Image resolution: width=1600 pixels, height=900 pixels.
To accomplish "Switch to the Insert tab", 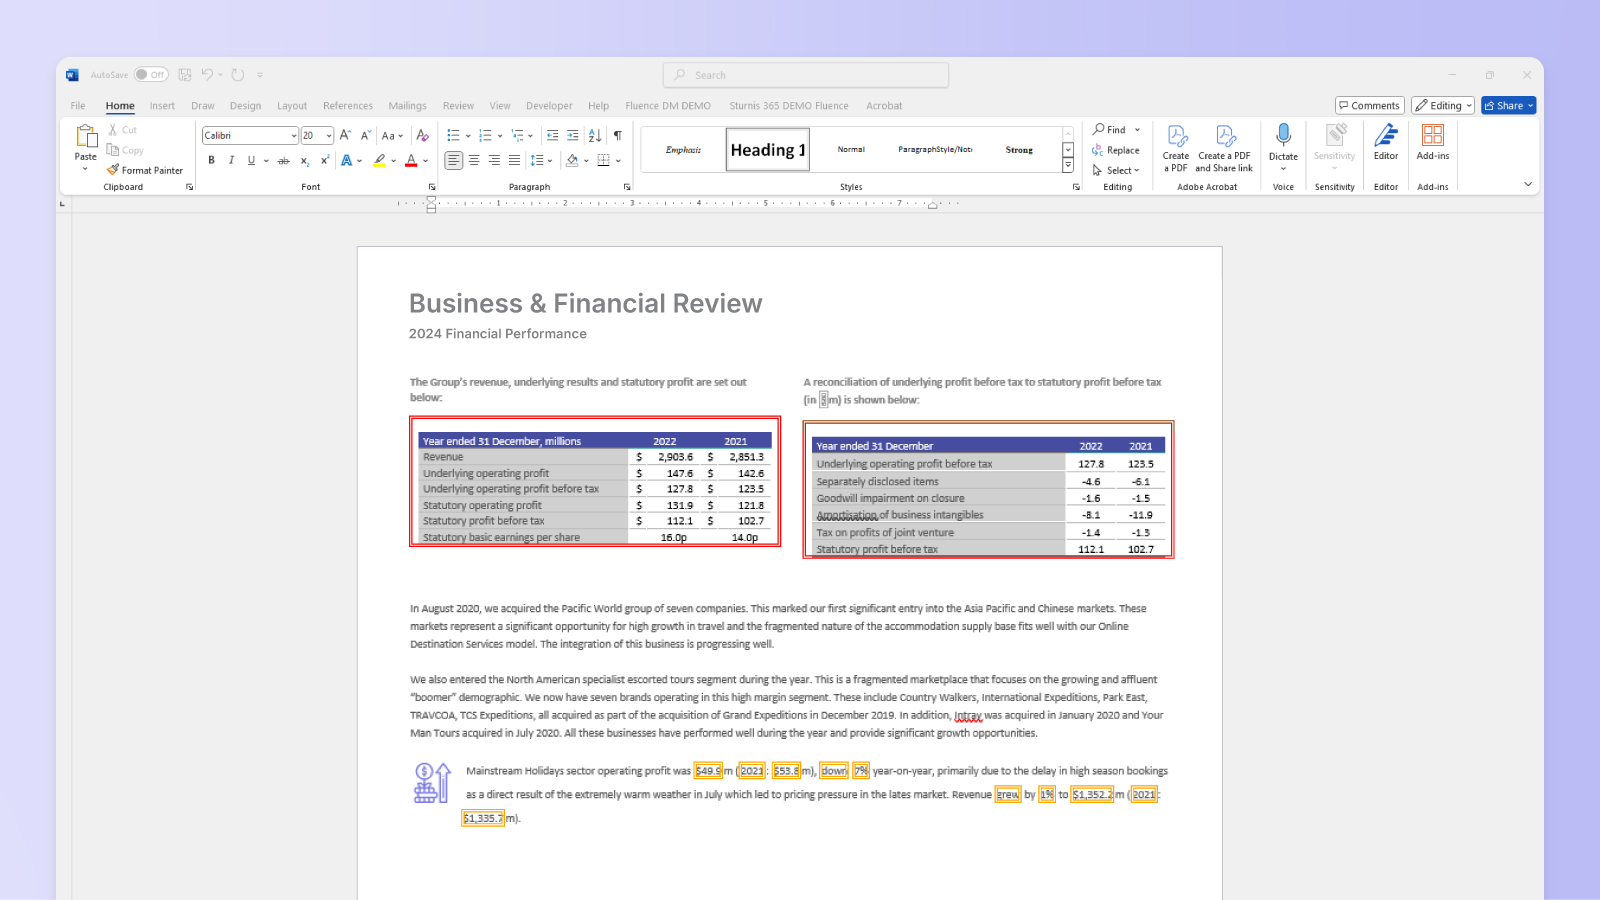I will (162, 105).
